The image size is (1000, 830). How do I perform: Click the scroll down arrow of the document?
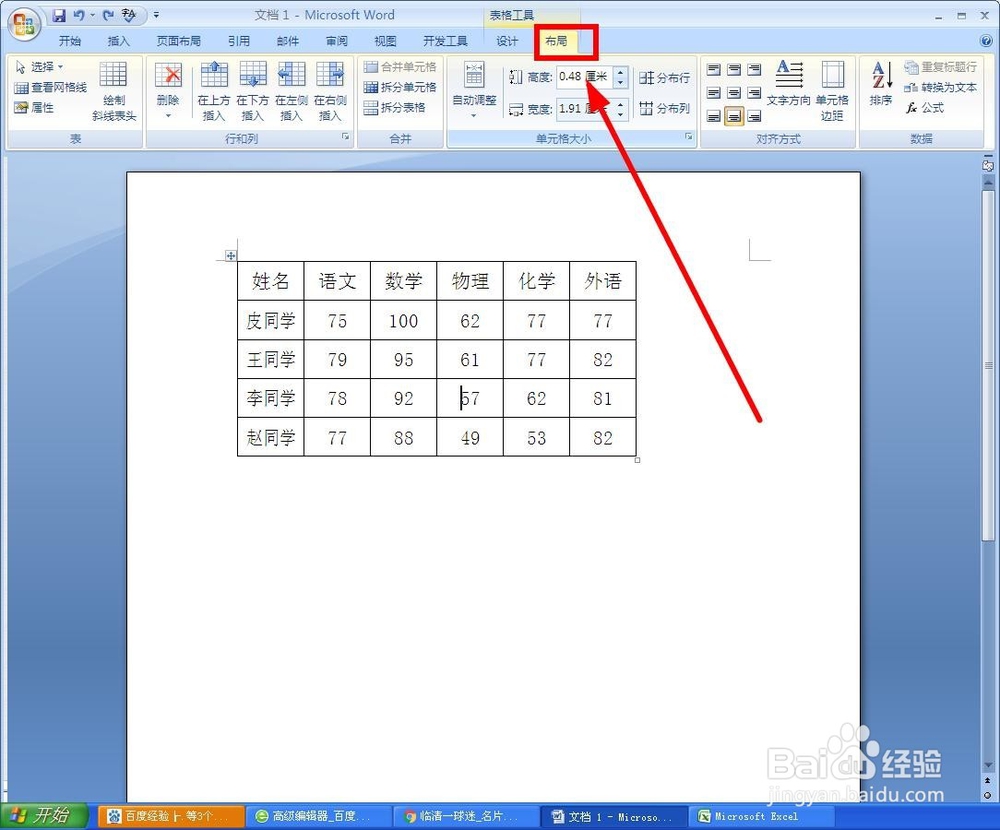click(x=988, y=766)
